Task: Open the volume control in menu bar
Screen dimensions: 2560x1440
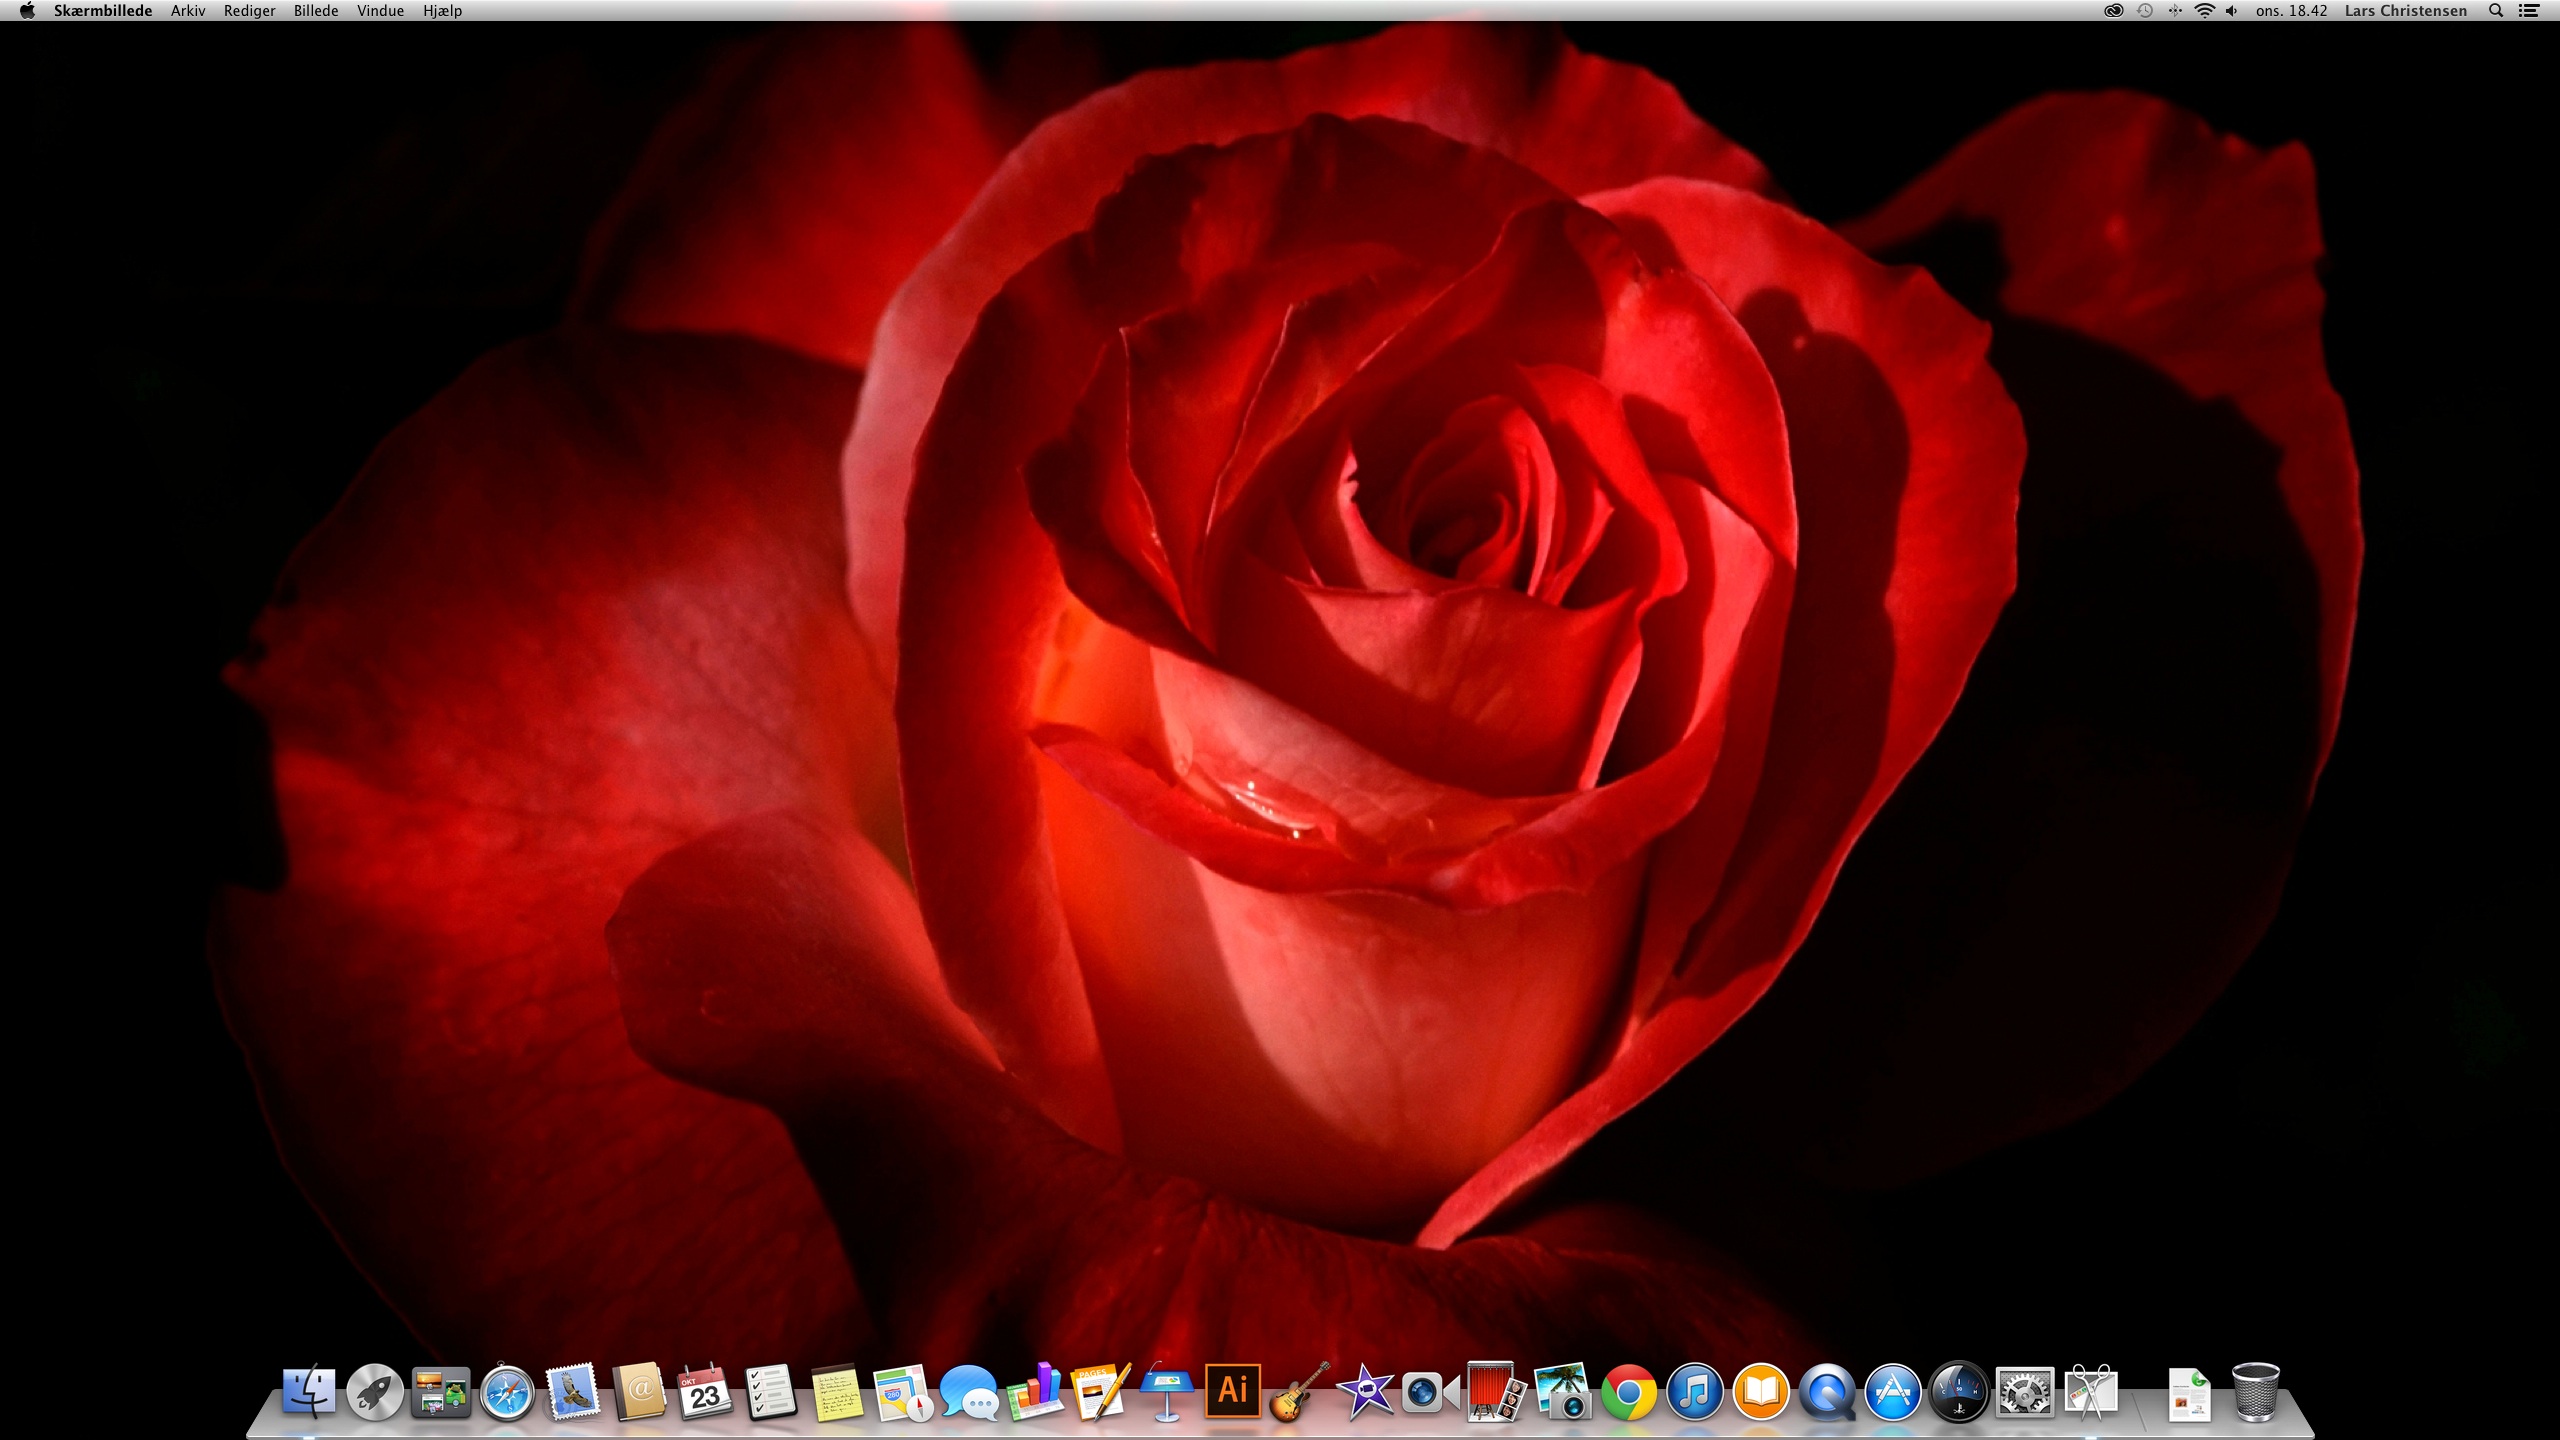Action: coord(2232,11)
